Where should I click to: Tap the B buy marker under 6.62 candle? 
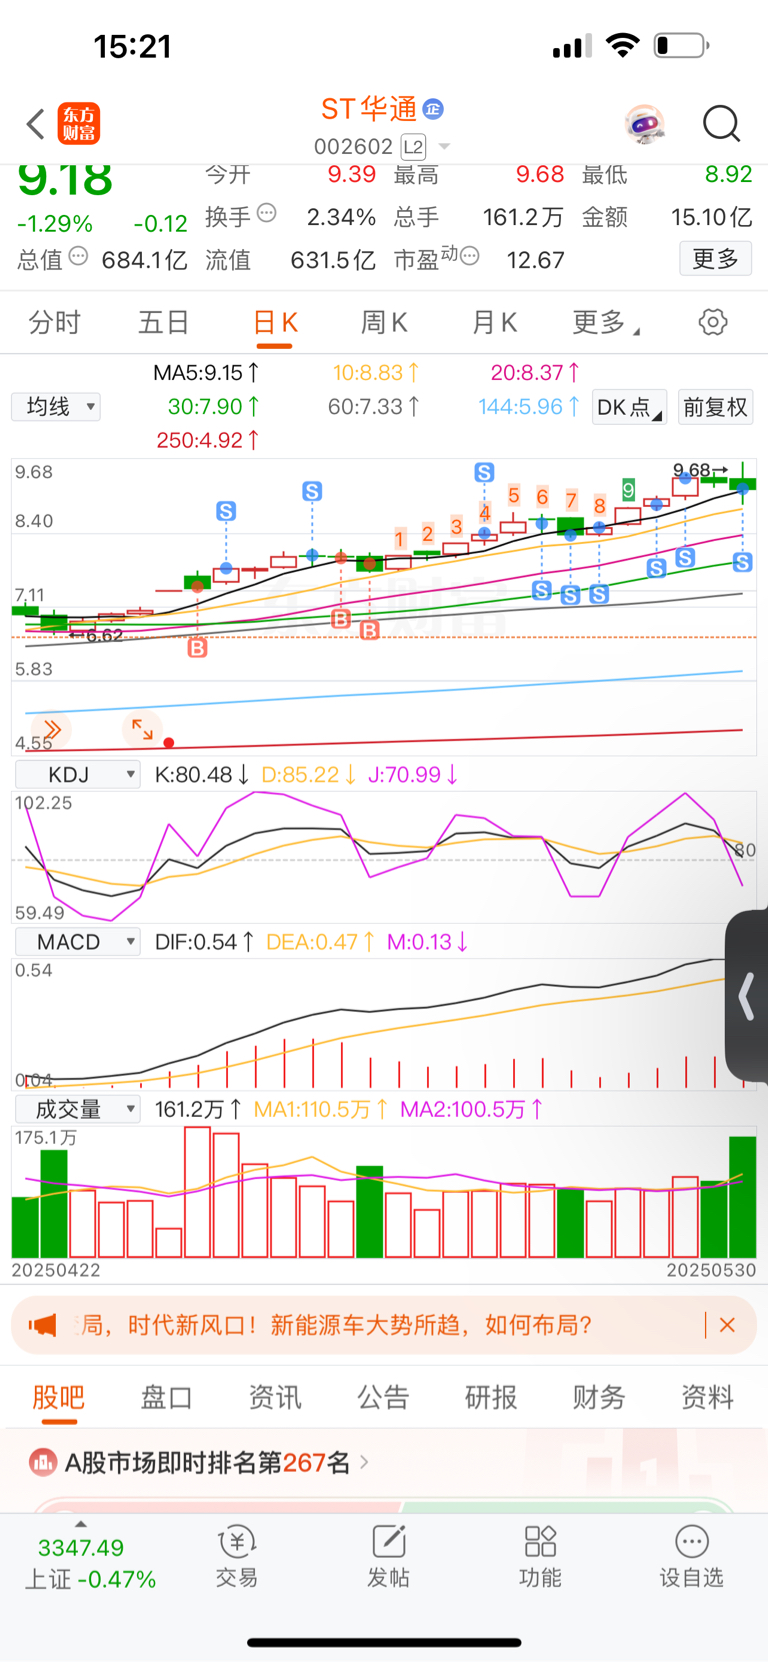click(x=197, y=648)
